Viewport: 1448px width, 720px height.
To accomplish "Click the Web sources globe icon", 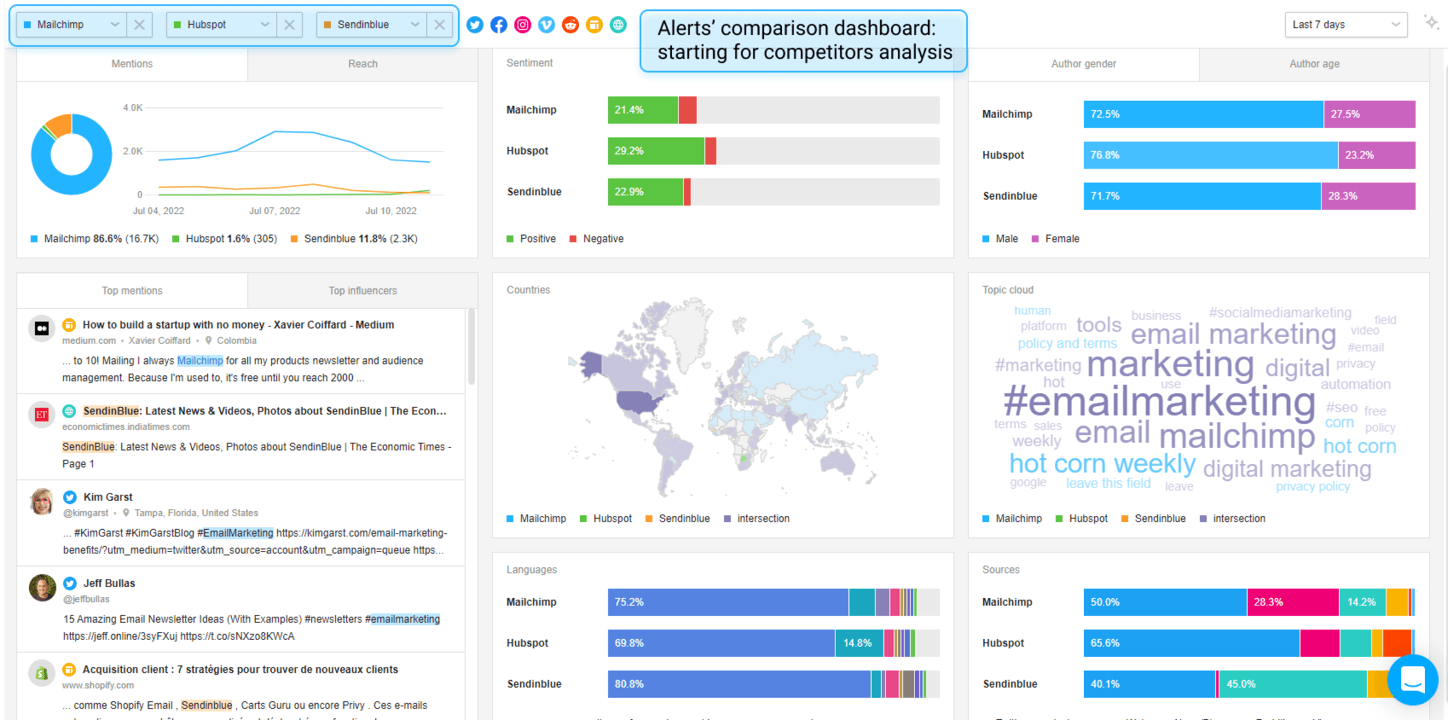I will pyautogui.click(x=618, y=25).
